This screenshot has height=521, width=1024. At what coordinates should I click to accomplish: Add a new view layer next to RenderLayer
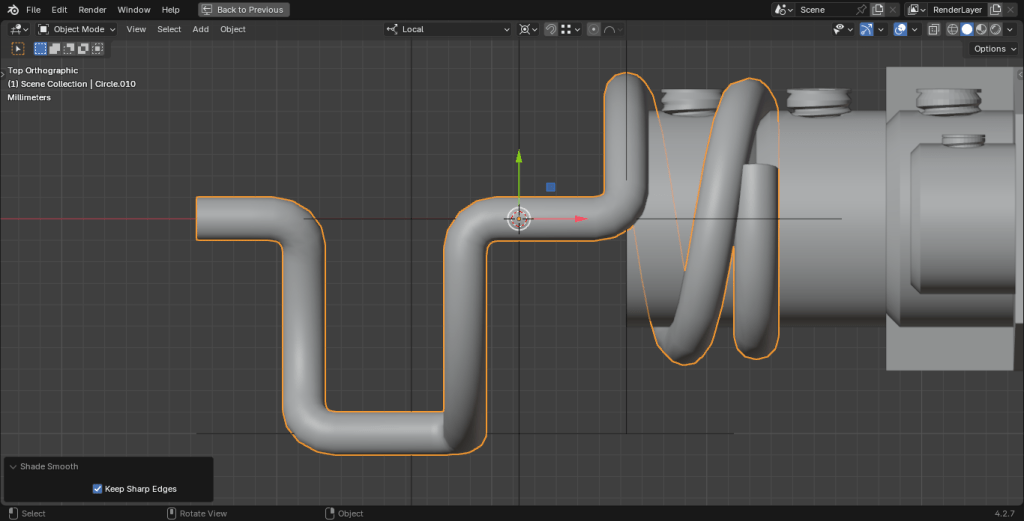[x=995, y=9]
